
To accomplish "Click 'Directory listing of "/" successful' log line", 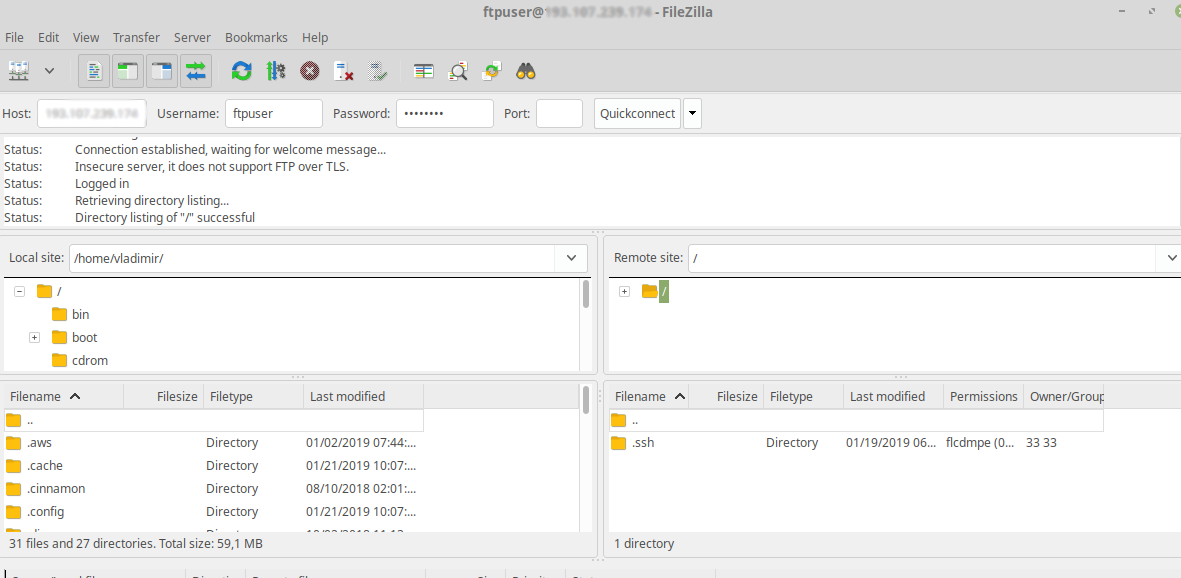I will pos(165,218).
